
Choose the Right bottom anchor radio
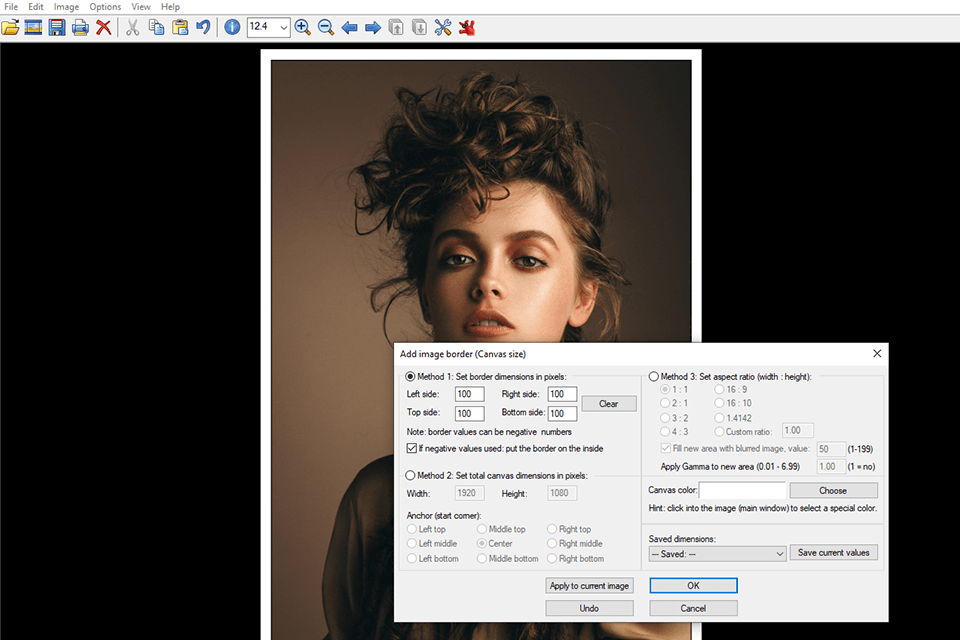coord(552,559)
